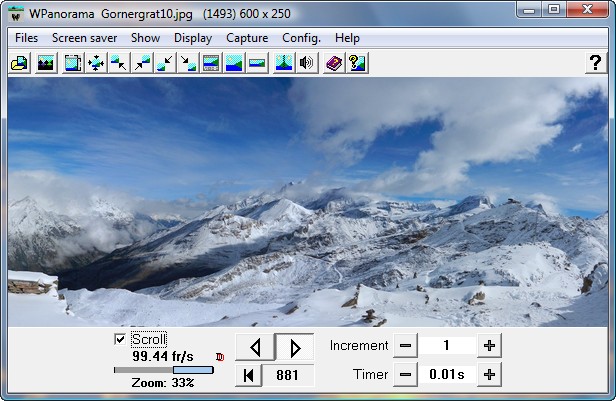Click the small red marker beside fr/s
Image resolution: width=616 pixels, height=401 pixels.
coord(220,357)
